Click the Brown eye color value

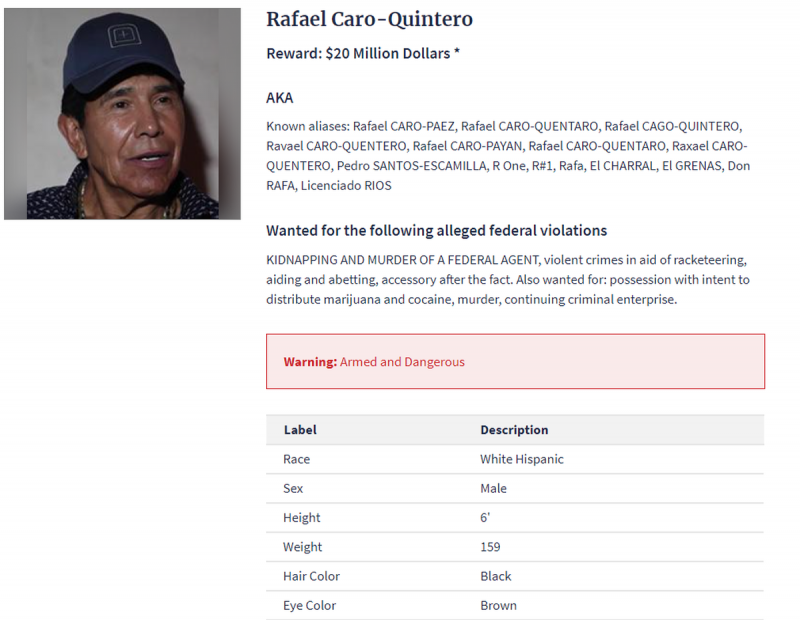499,605
